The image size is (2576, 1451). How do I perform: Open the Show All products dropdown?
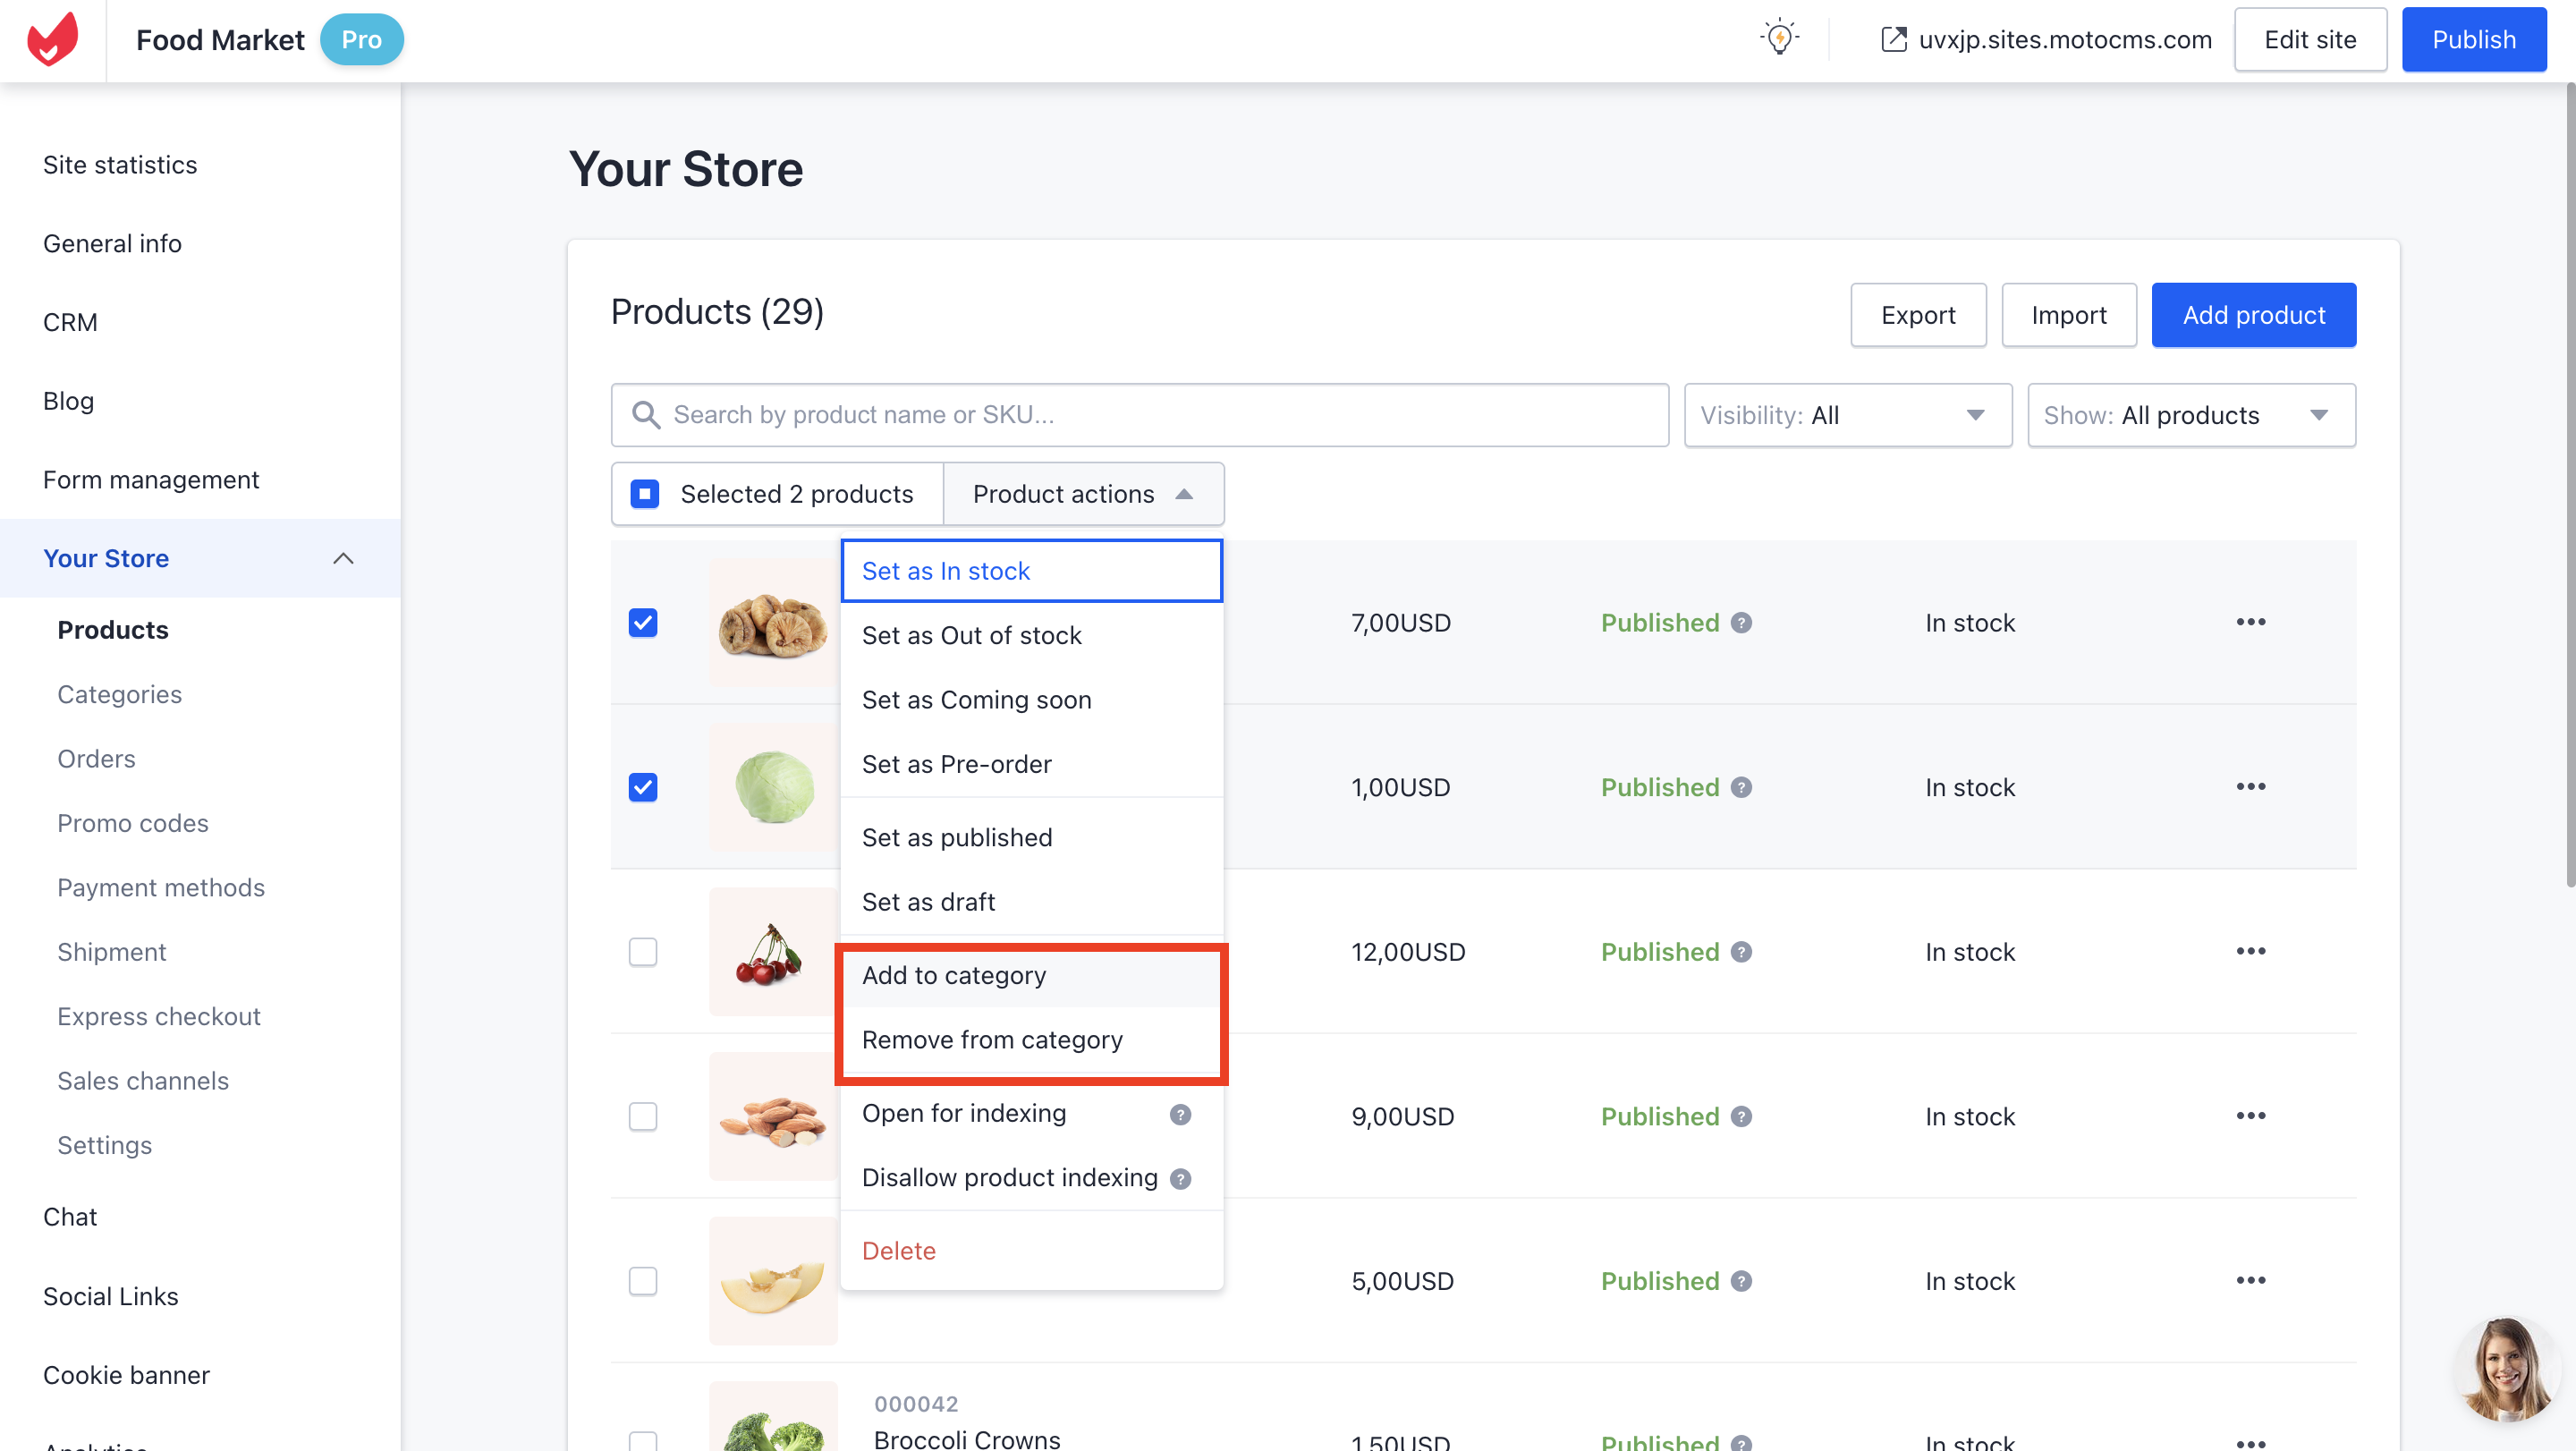coord(2191,415)
